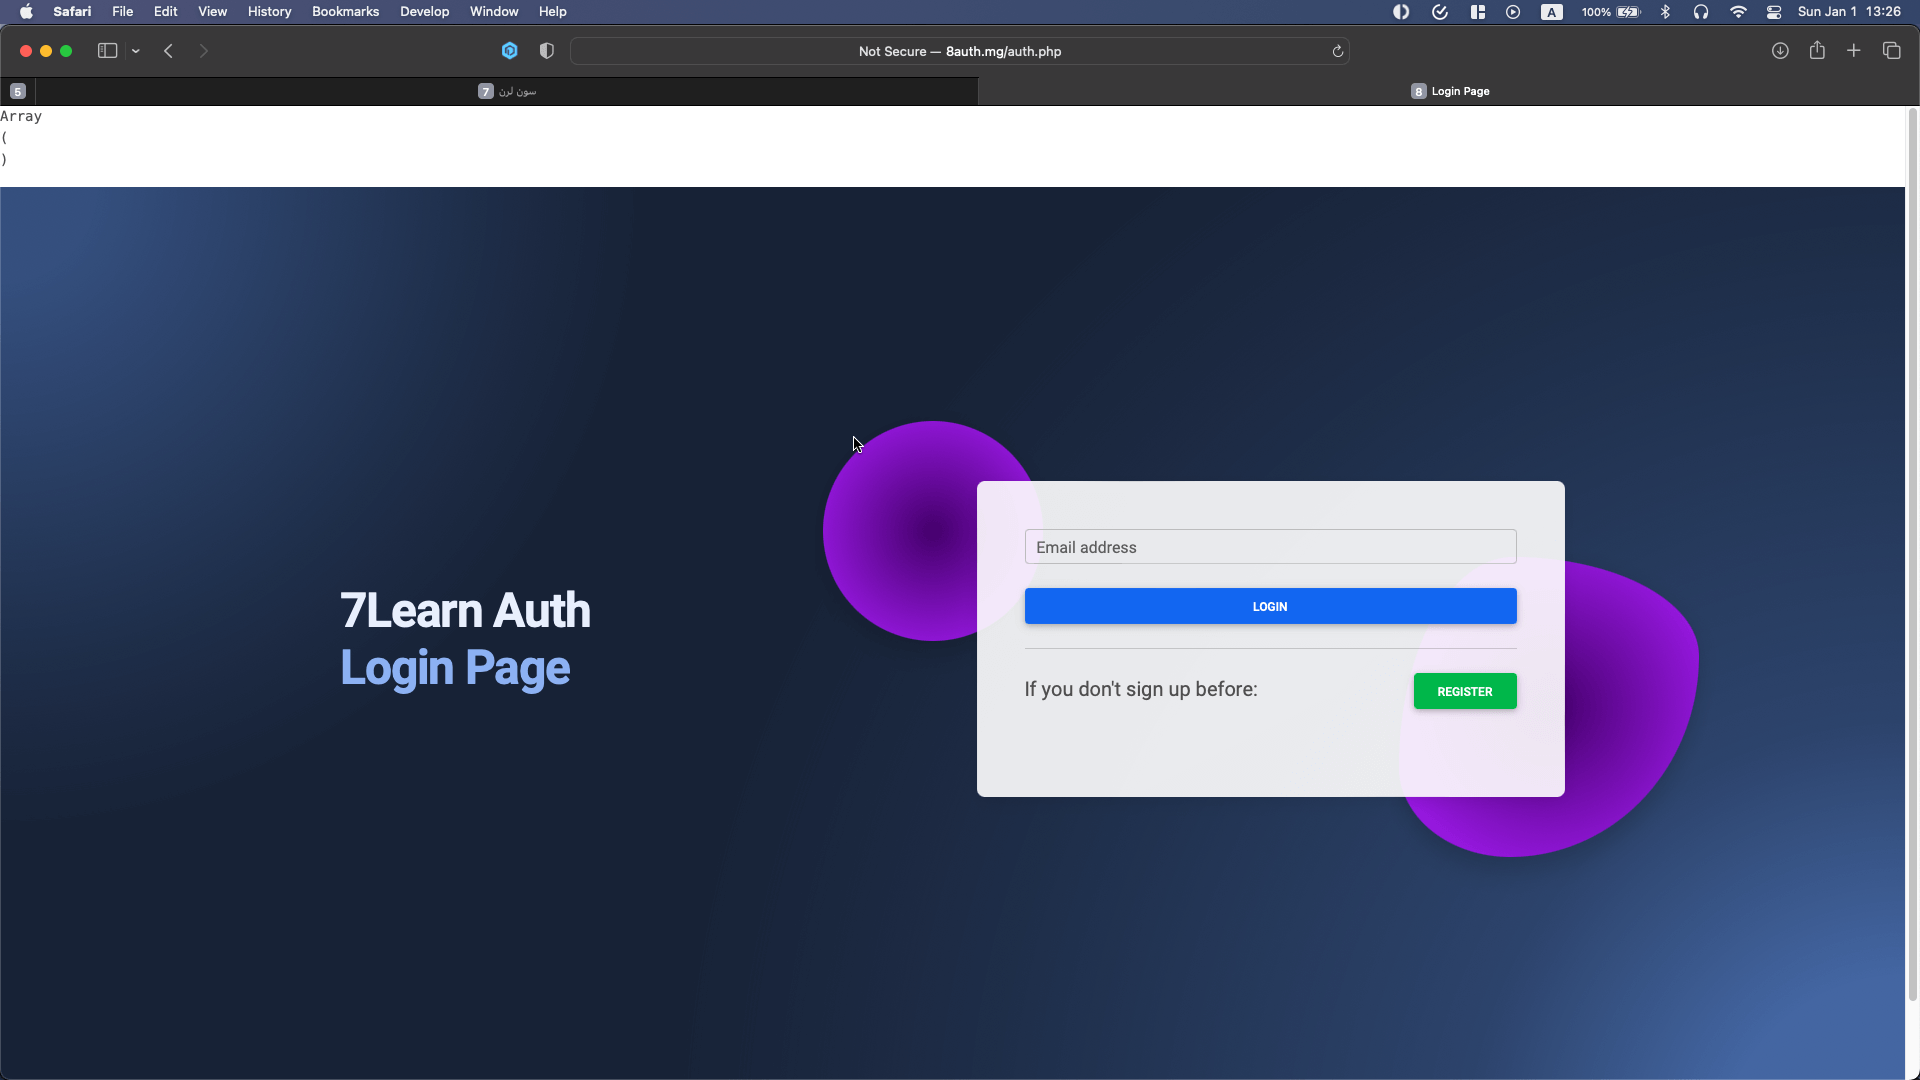Image resolution: width=1920 pixels, height=1080 pixels.
Task: Open the Help menu
Action: [553, 12]
